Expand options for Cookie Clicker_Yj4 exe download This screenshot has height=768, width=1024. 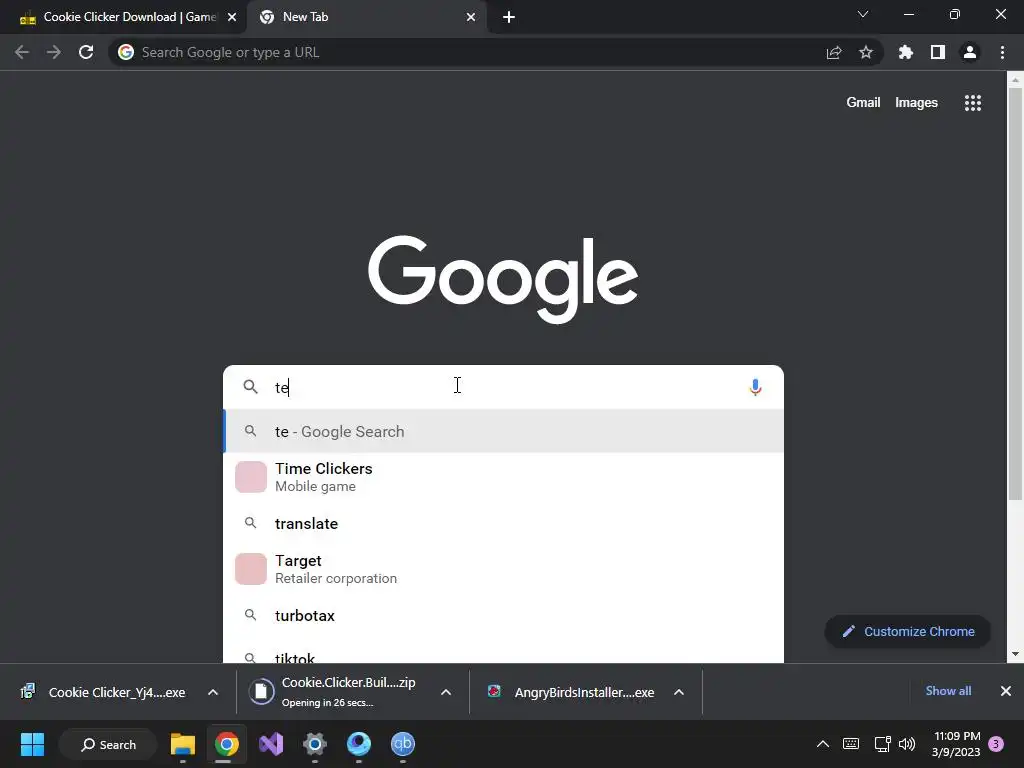click(213, 692)
